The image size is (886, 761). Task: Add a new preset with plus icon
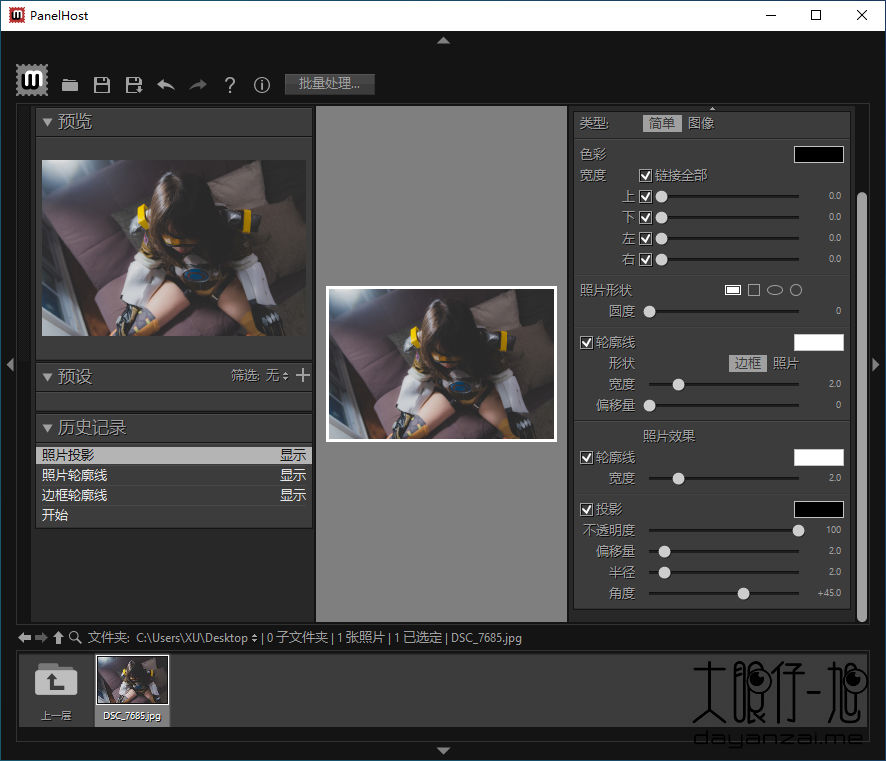point(303,375)
